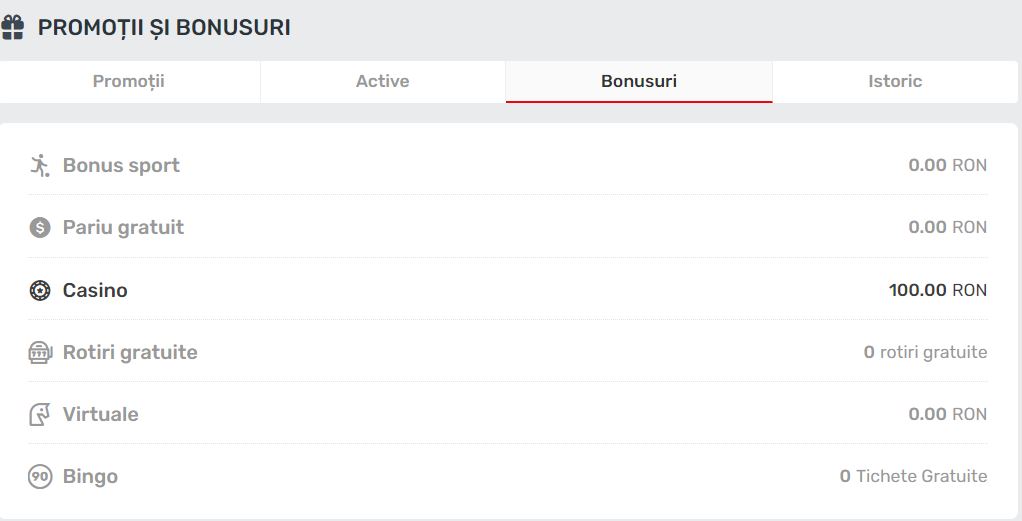Click the Promoții și Bonusuri heading
Screen dimensions: 1022x521
pyautogui.click(x=164, y=27)
